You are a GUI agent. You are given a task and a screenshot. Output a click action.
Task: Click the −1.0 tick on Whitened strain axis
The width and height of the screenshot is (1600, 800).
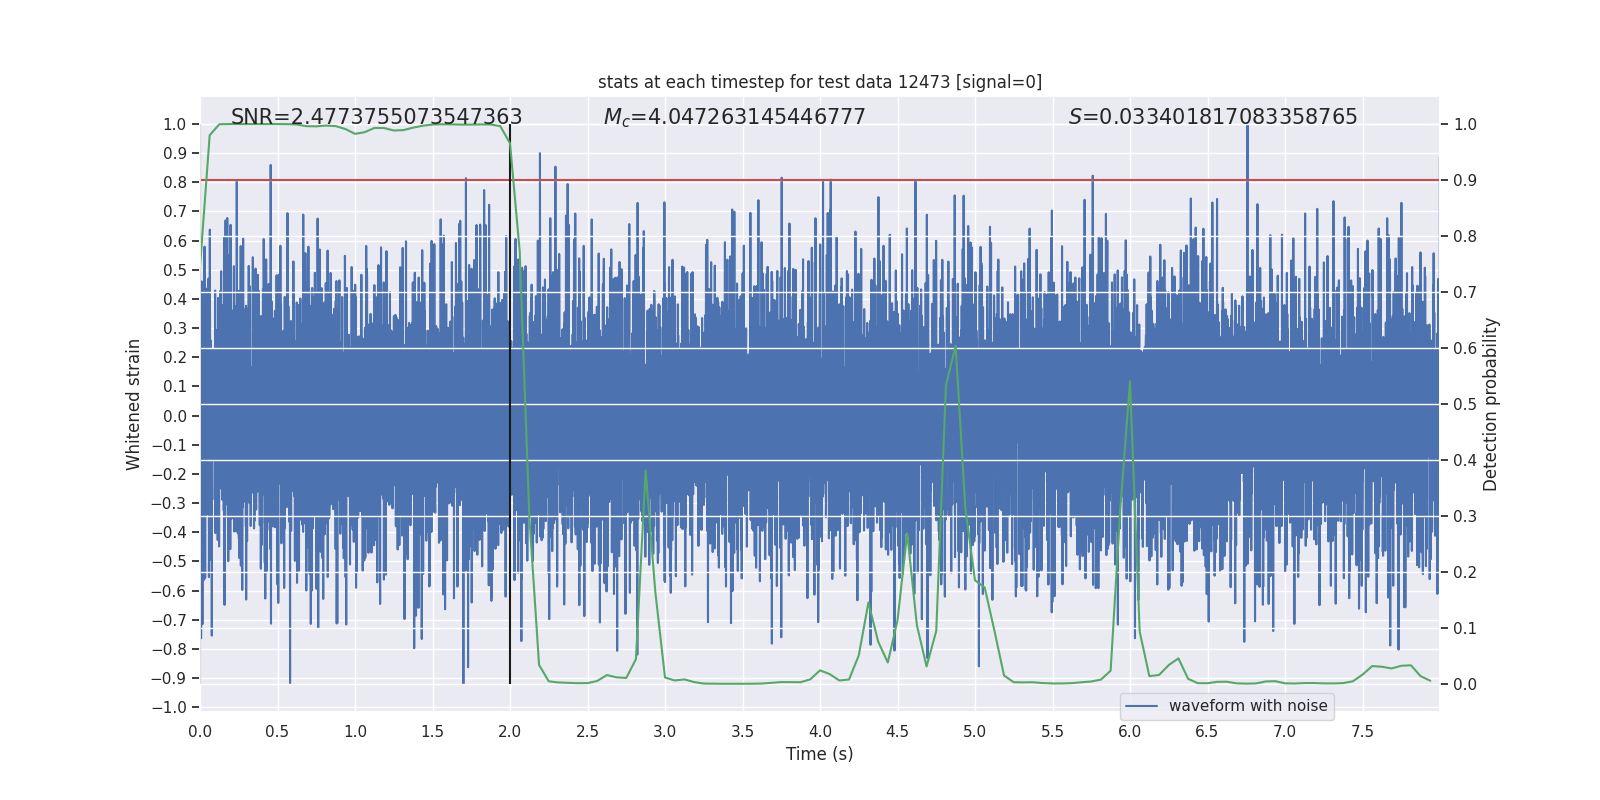pos(168,707)
